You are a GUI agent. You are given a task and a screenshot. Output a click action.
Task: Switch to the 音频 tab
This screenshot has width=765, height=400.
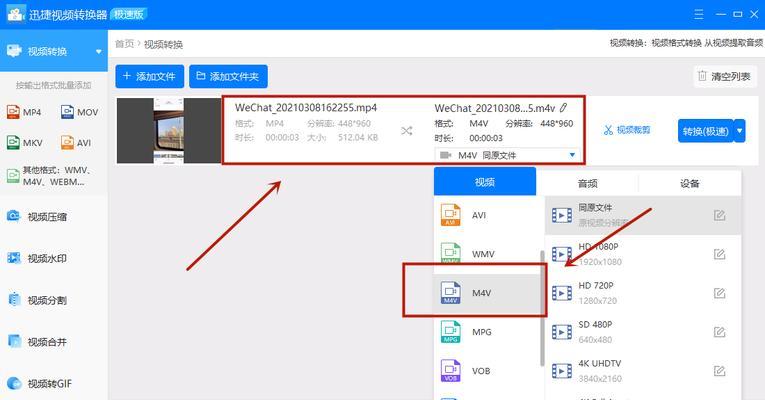click(x=587, y=183)
